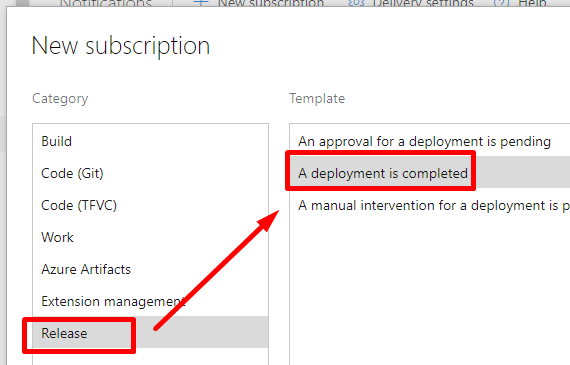
Task: Pick 'A manual intervention for a deployment' template
Action: pyautogui.click(x=430, y=205)
